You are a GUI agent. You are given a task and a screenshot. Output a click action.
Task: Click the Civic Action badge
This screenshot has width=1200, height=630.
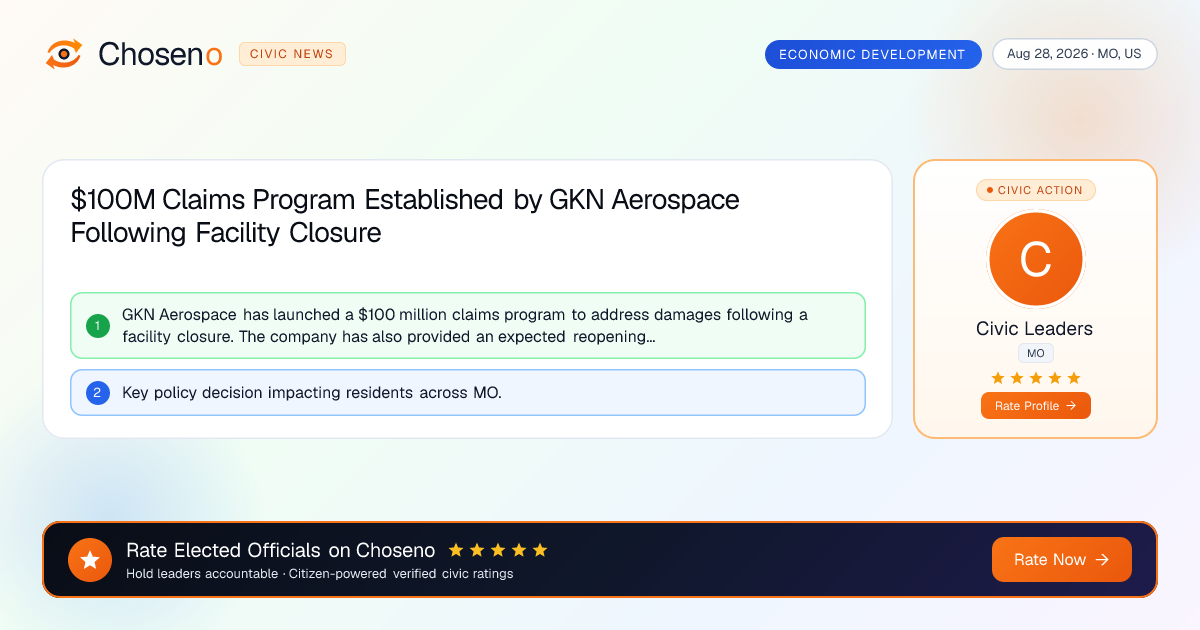[x=1035, y=190]
